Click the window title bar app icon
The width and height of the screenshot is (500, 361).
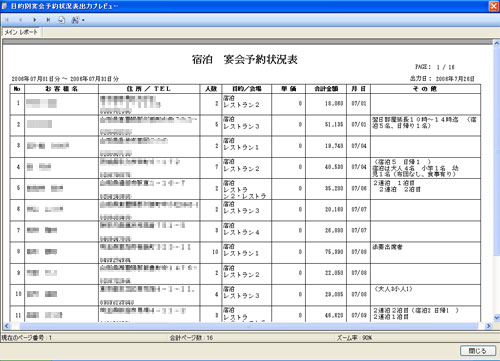[x=5, y=6]
